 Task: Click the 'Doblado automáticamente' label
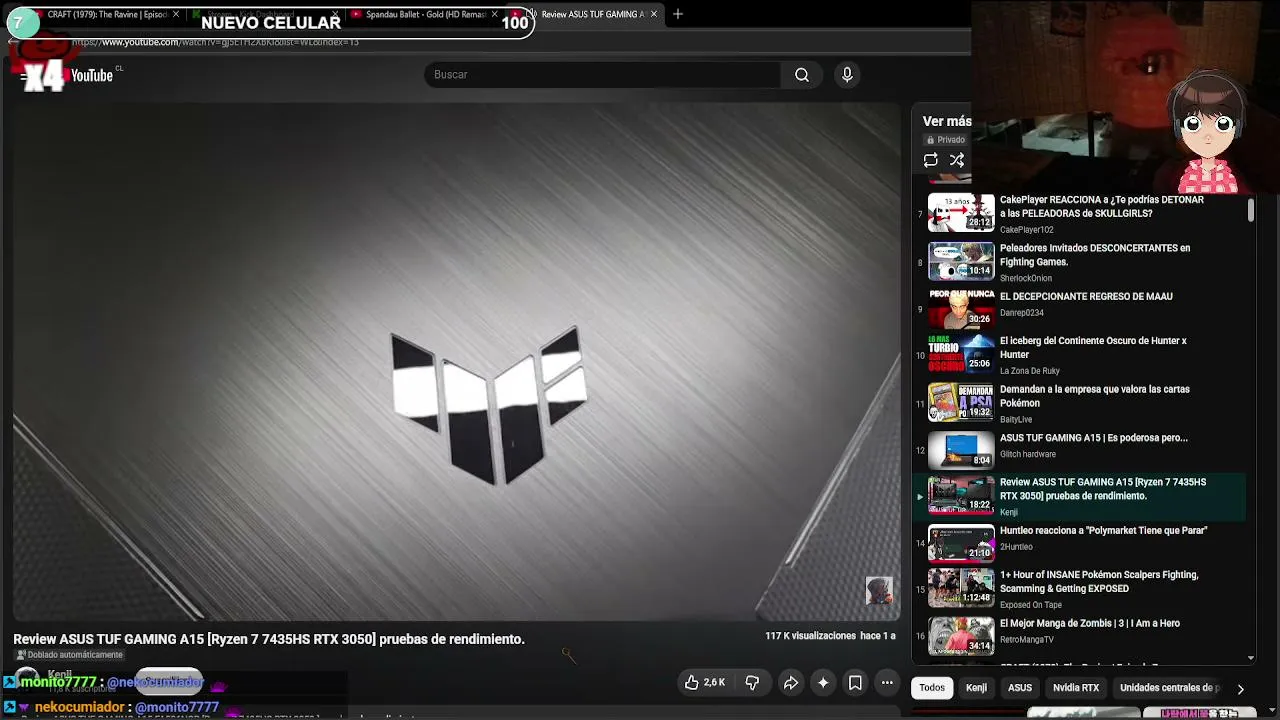pyautogui.click(x=69, y=655)
